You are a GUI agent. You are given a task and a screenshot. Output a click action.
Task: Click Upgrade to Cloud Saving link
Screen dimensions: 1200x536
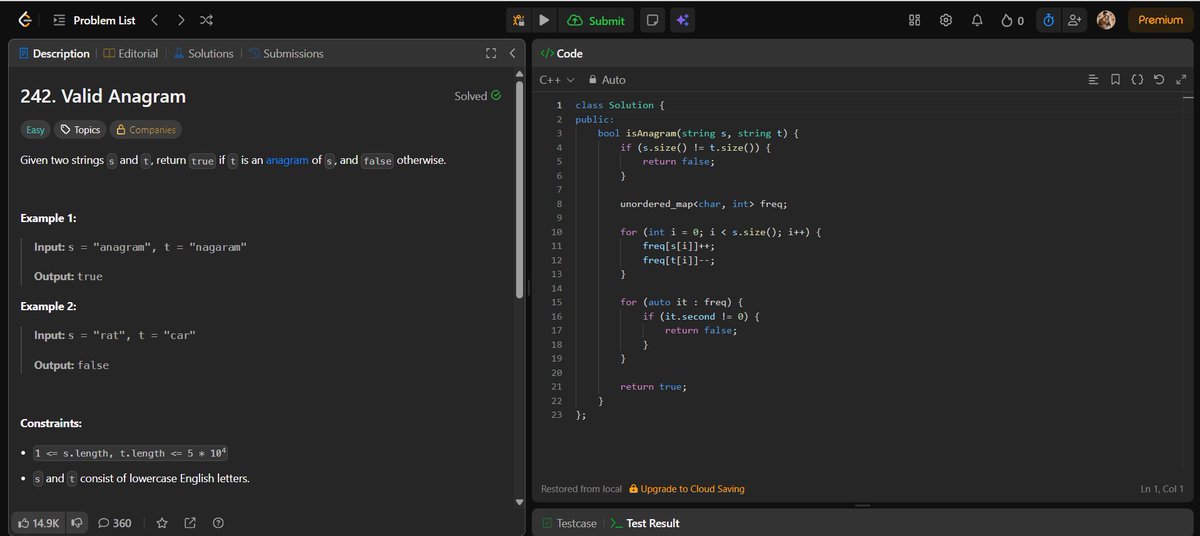pos(687,489)
